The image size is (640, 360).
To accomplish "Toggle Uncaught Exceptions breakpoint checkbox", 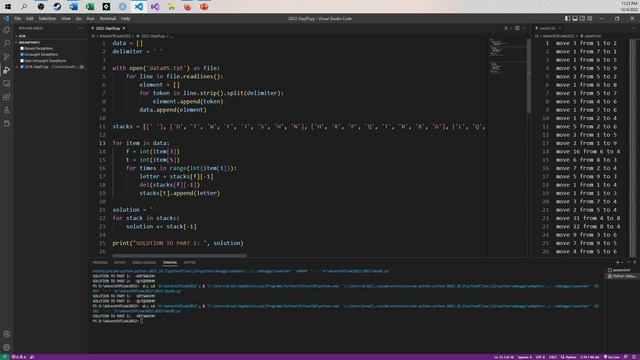I will [x=22, y=54].
